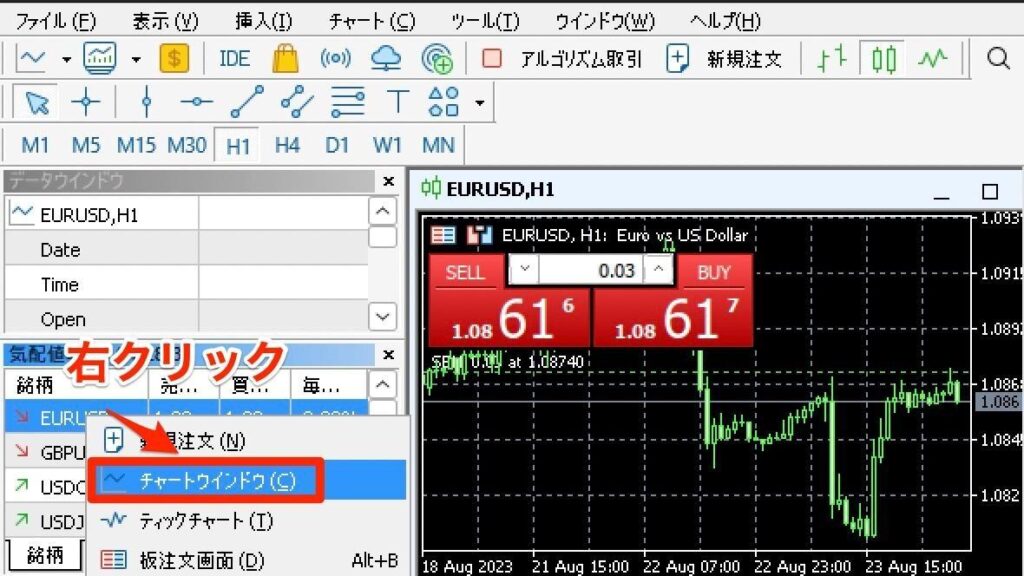This screenshot has height=576, width=1024.
Task: Select the trendline drawing tool
Action: 247,101
